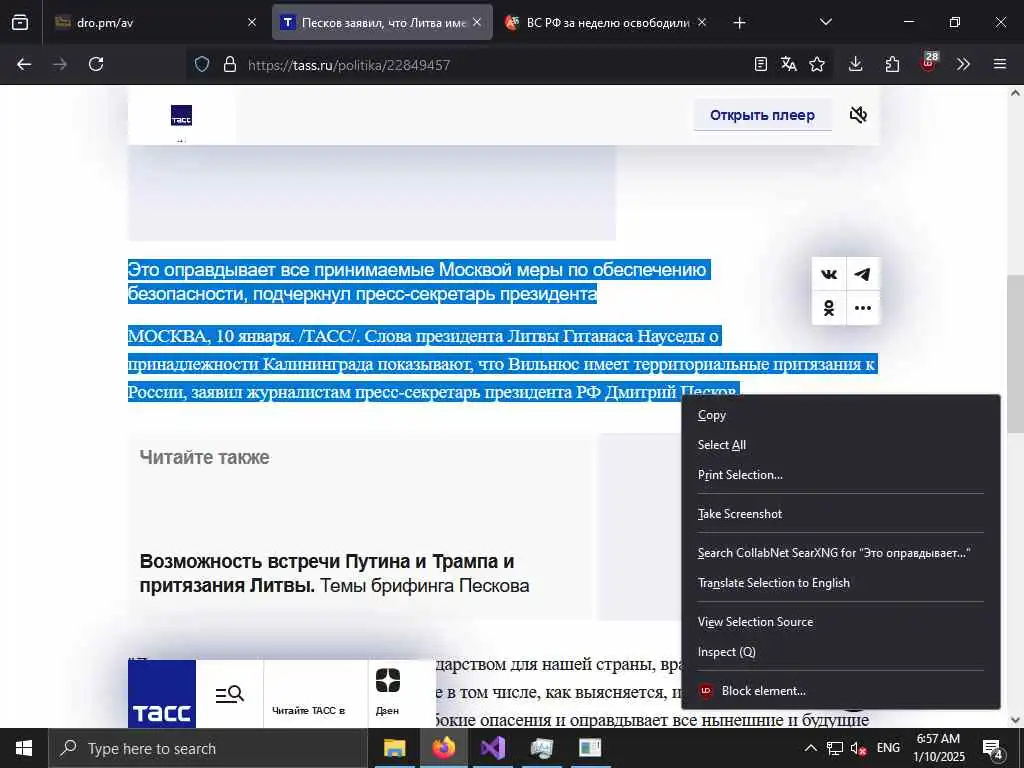Open the translate page icon
The image size is (1024, 768).
pyautogui.click(x=789, y=64)
